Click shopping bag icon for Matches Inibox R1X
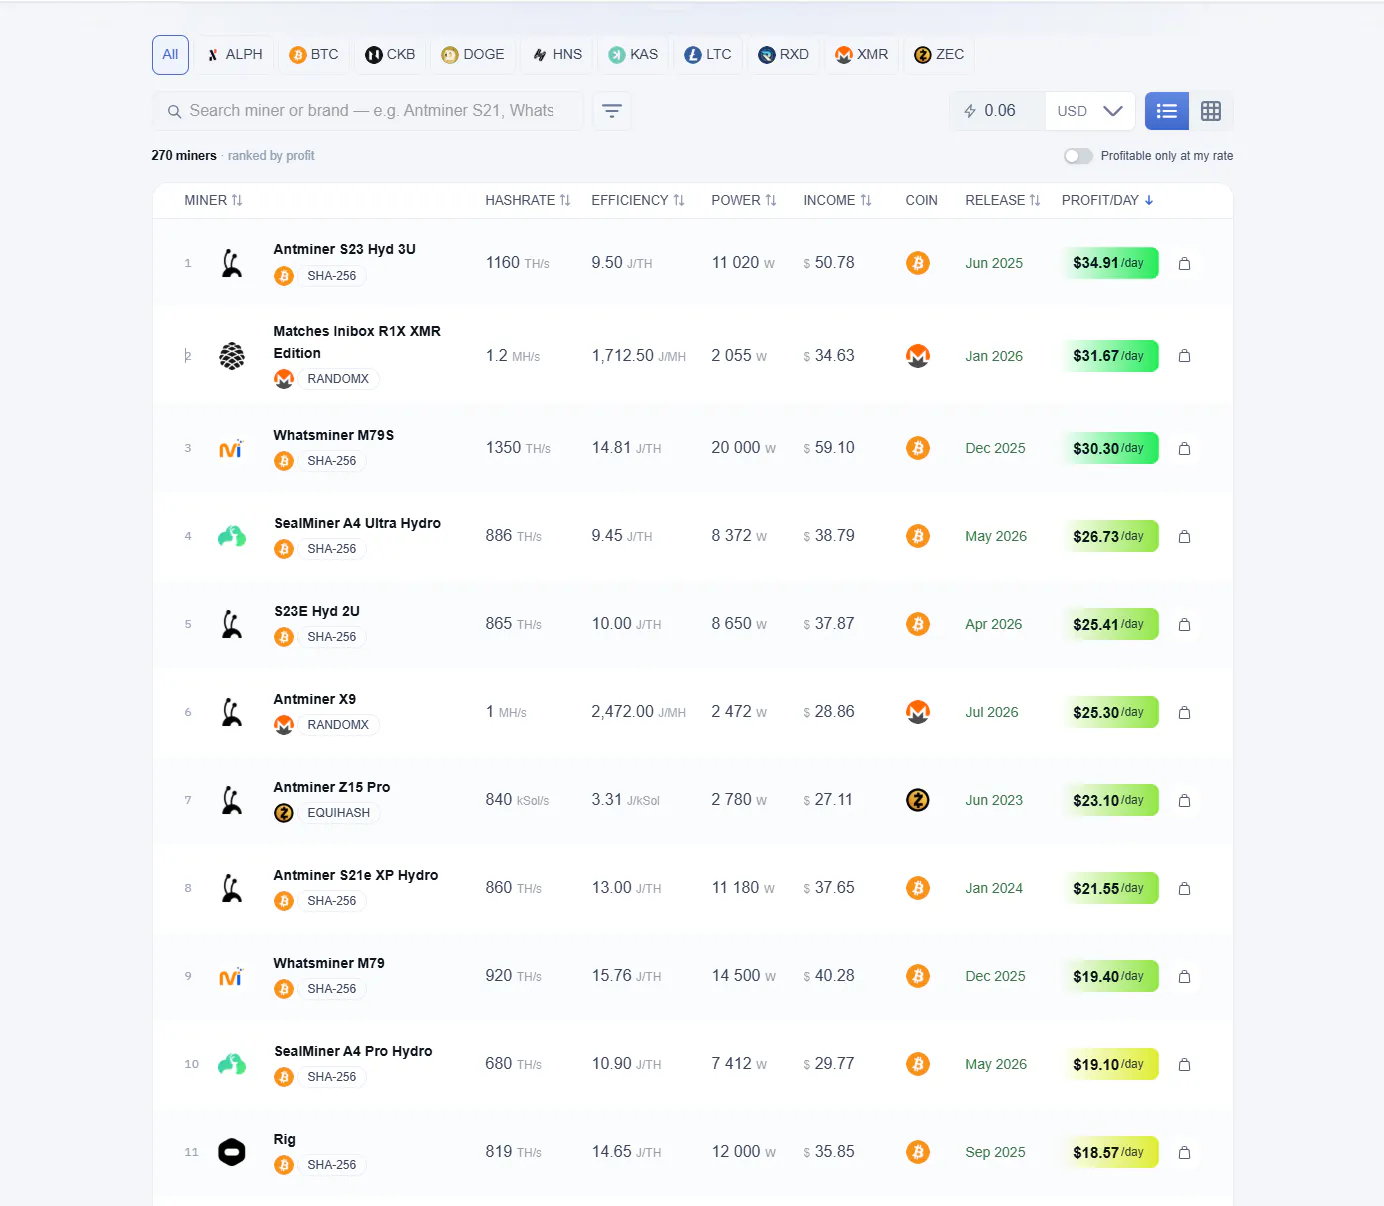 (x=1184, y=356)
